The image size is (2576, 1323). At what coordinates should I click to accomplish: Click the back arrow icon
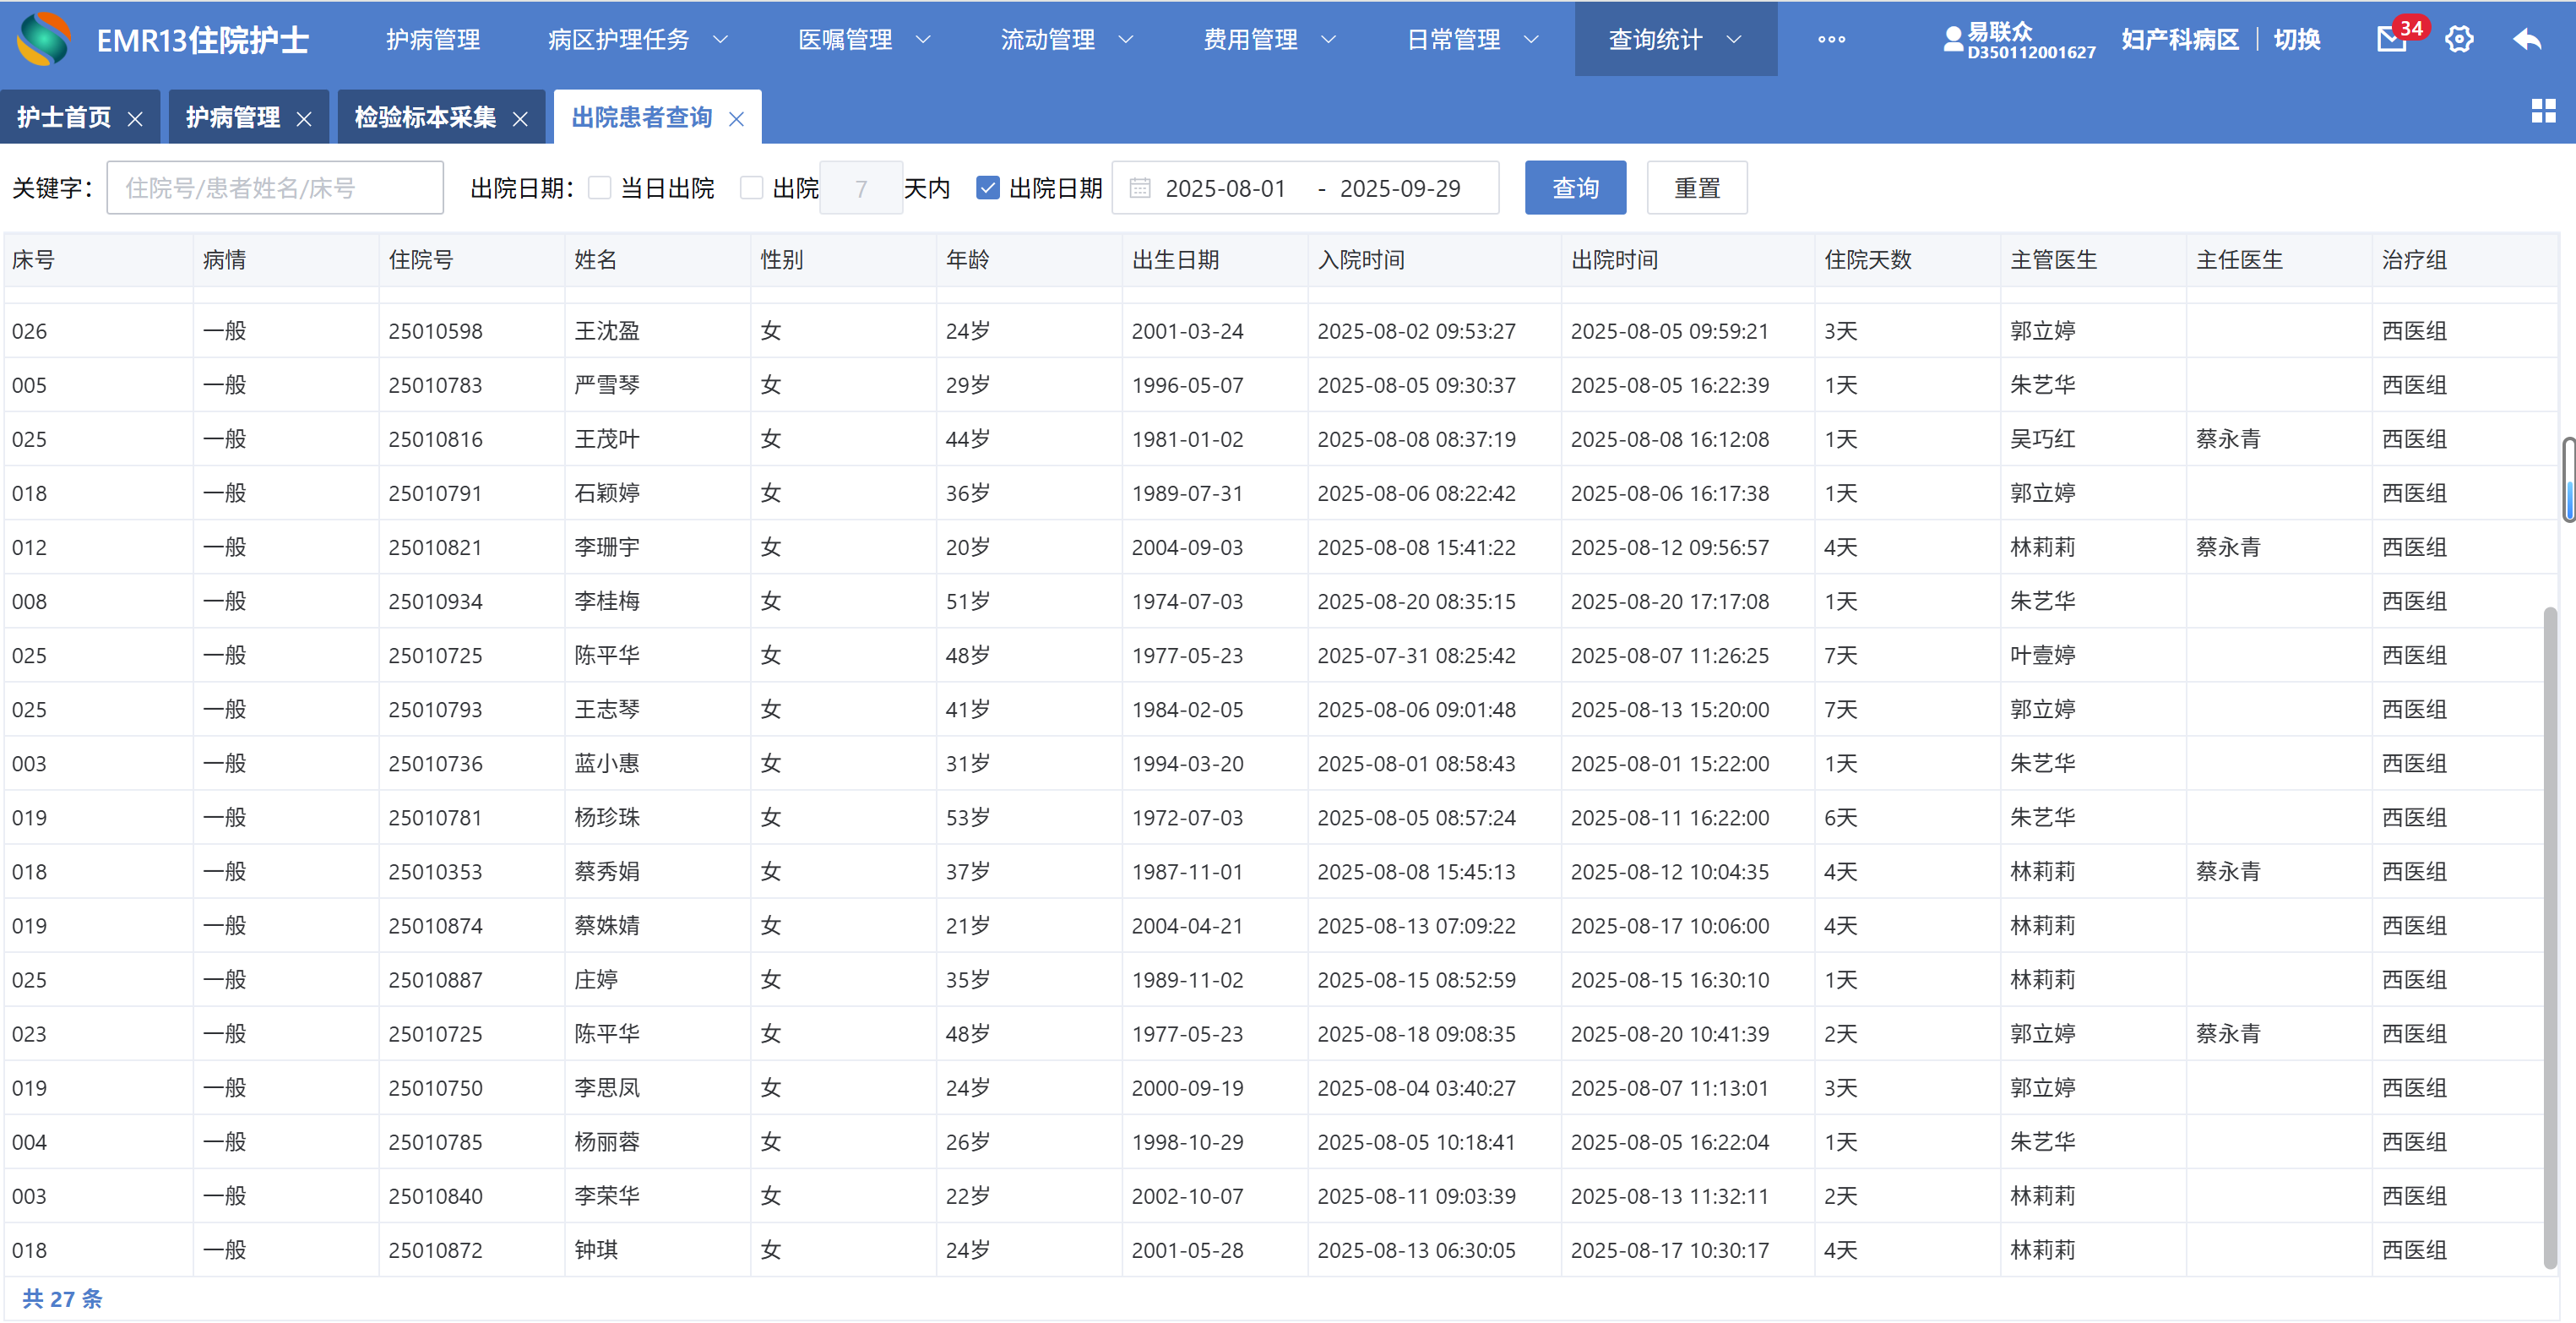coord(2526,39)
